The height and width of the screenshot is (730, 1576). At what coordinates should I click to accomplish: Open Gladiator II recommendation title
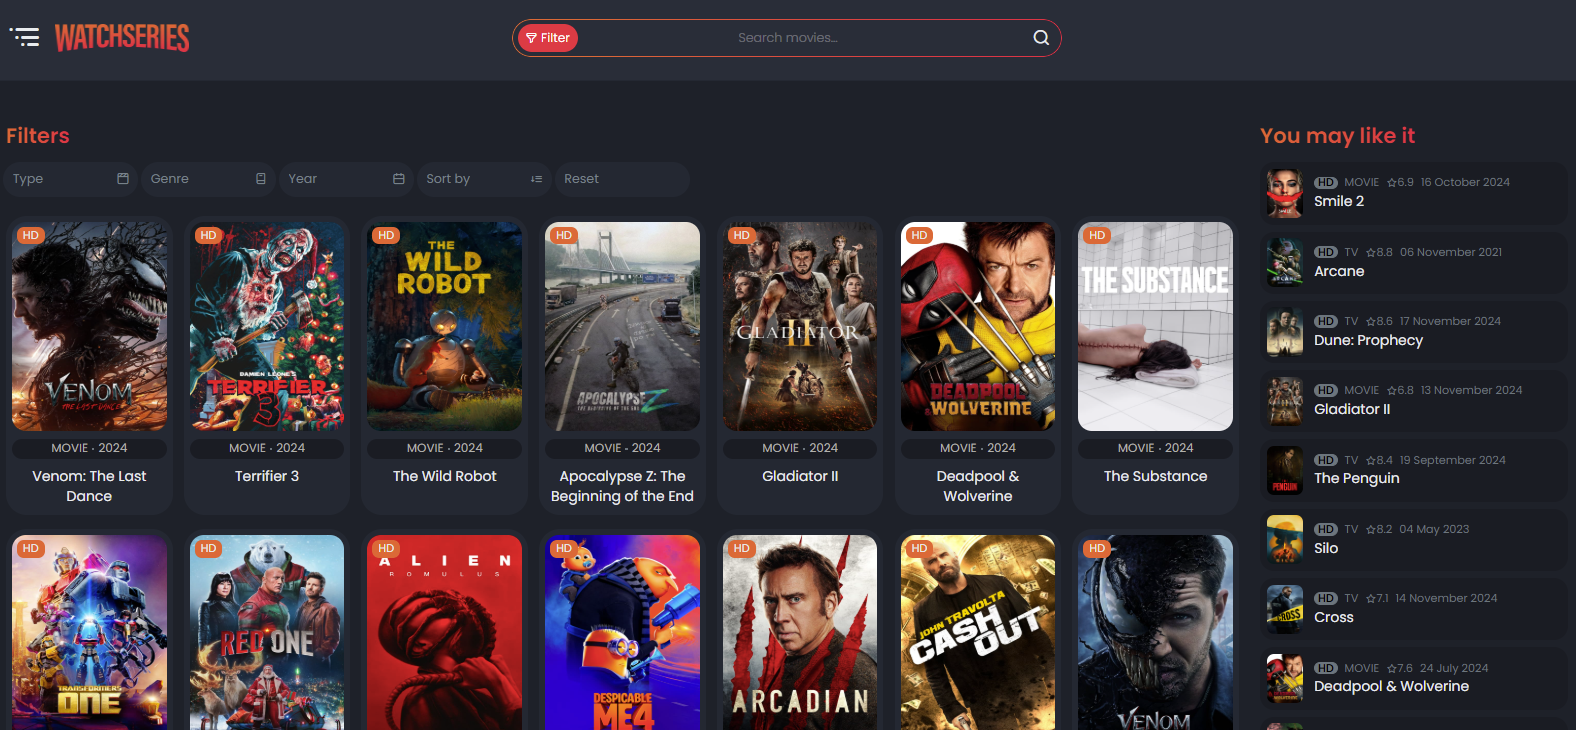[1352, 409]
